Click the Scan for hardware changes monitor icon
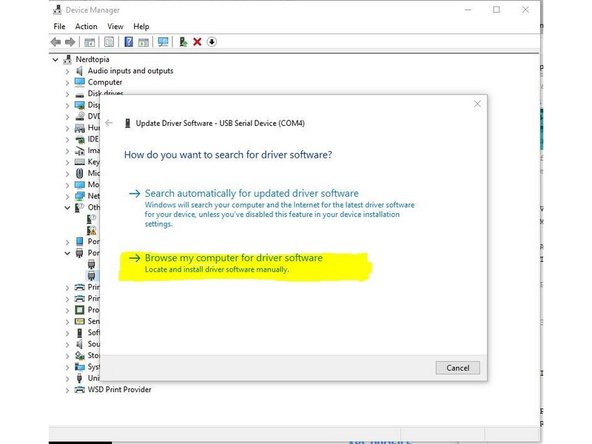This screenshot has width=592, height=444. coord(163,42)
